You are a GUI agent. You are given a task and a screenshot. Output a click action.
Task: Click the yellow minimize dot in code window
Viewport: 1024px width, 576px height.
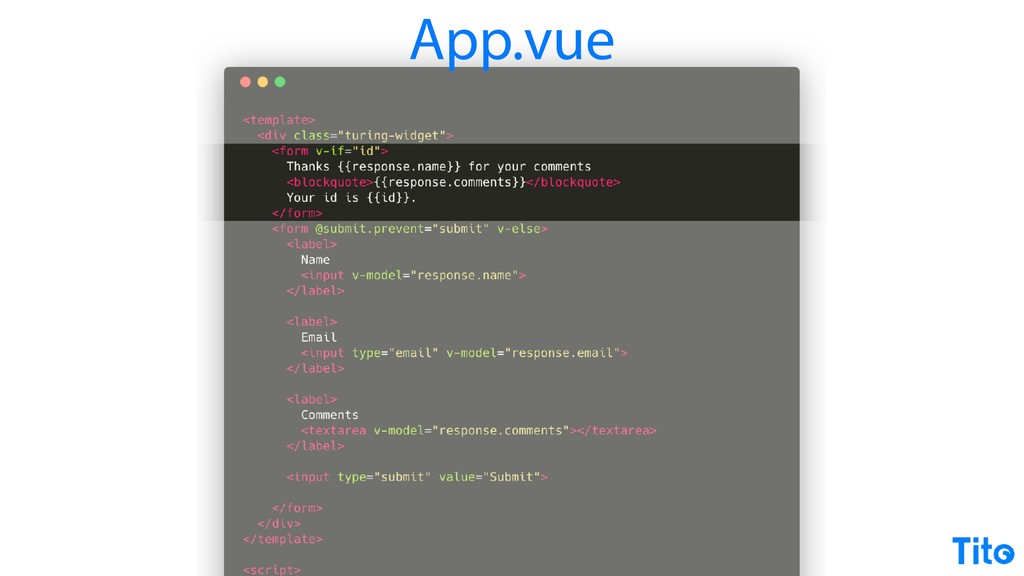pos(263,82)
